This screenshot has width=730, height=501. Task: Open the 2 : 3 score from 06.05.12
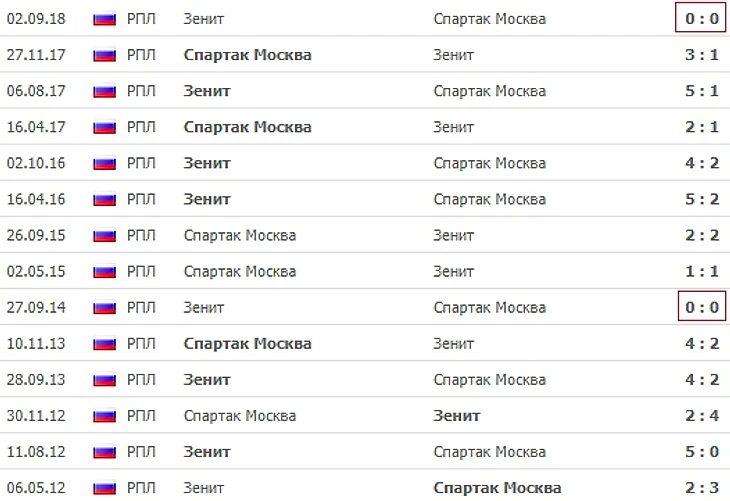coord(702,488)
